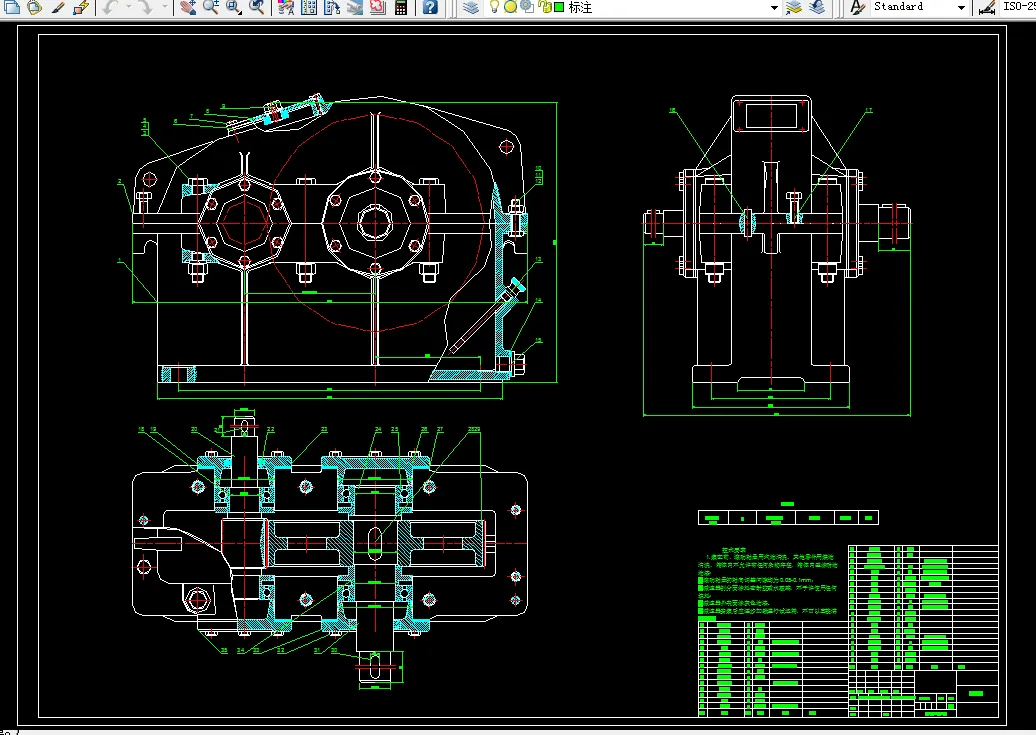Open the Undo history dropdown arrow
Screen dimensions: 1036x735
pos(129,7)
